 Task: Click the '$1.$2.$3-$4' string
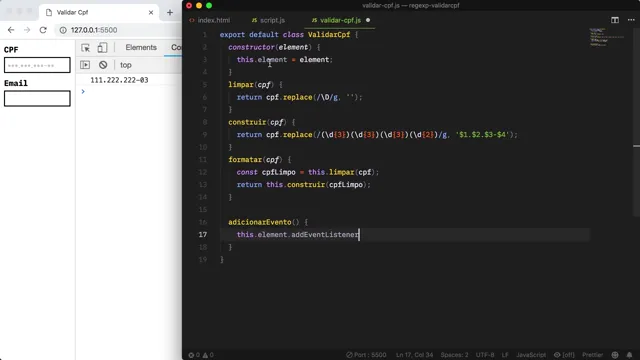(x=482, y=135)
